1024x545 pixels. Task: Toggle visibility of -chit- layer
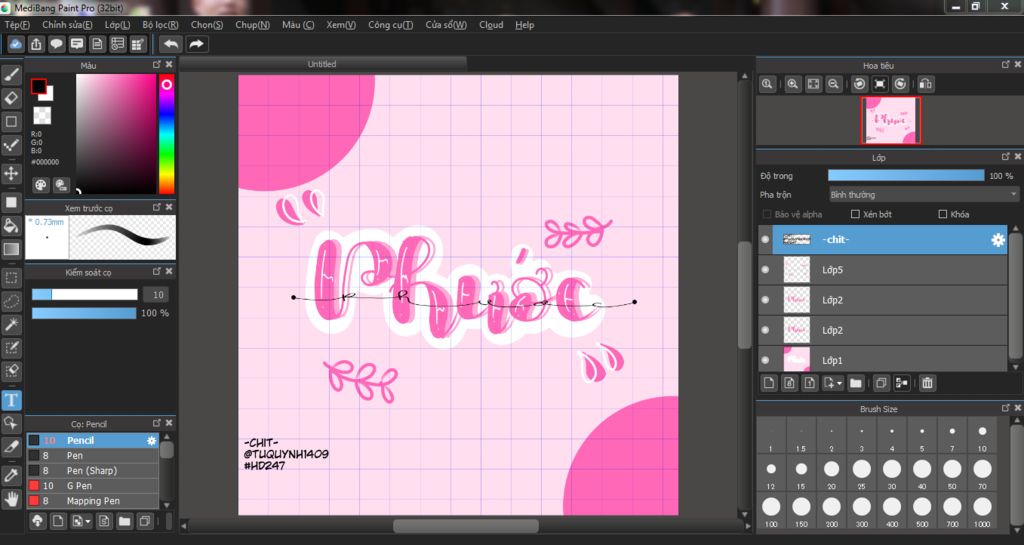[765, 240]
